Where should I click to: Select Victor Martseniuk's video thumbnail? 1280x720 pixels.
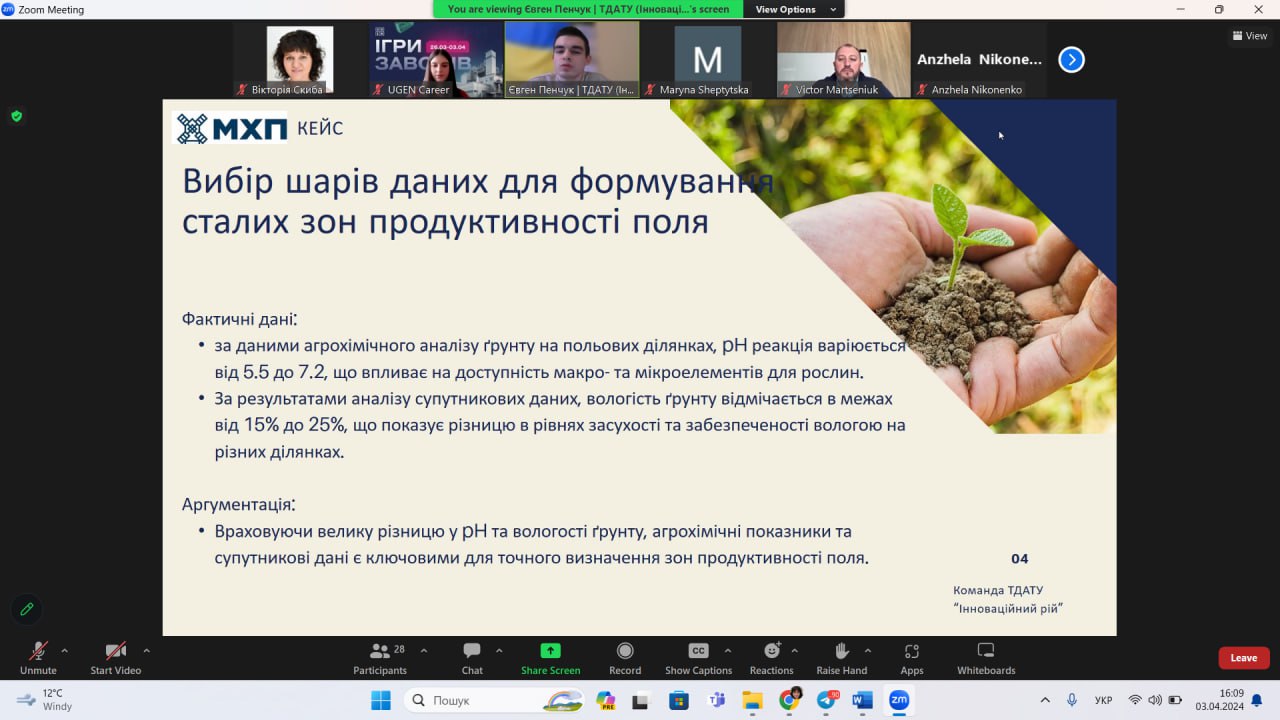click(x=844, y=60)
